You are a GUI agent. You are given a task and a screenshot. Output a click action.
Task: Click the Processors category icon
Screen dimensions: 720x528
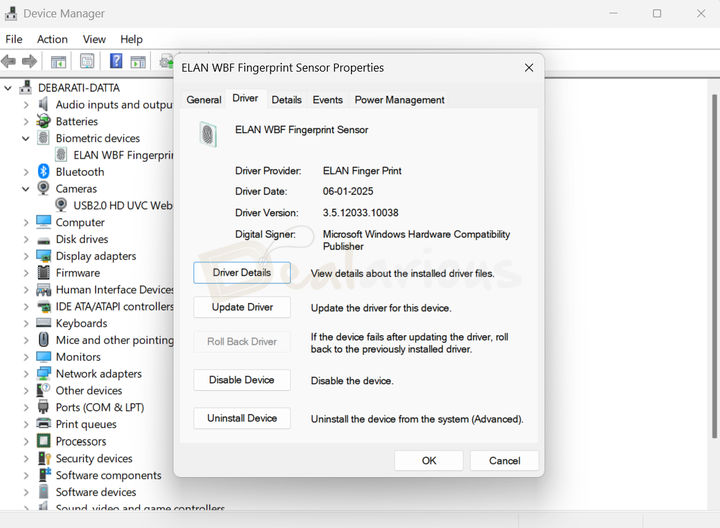[44, 441]
